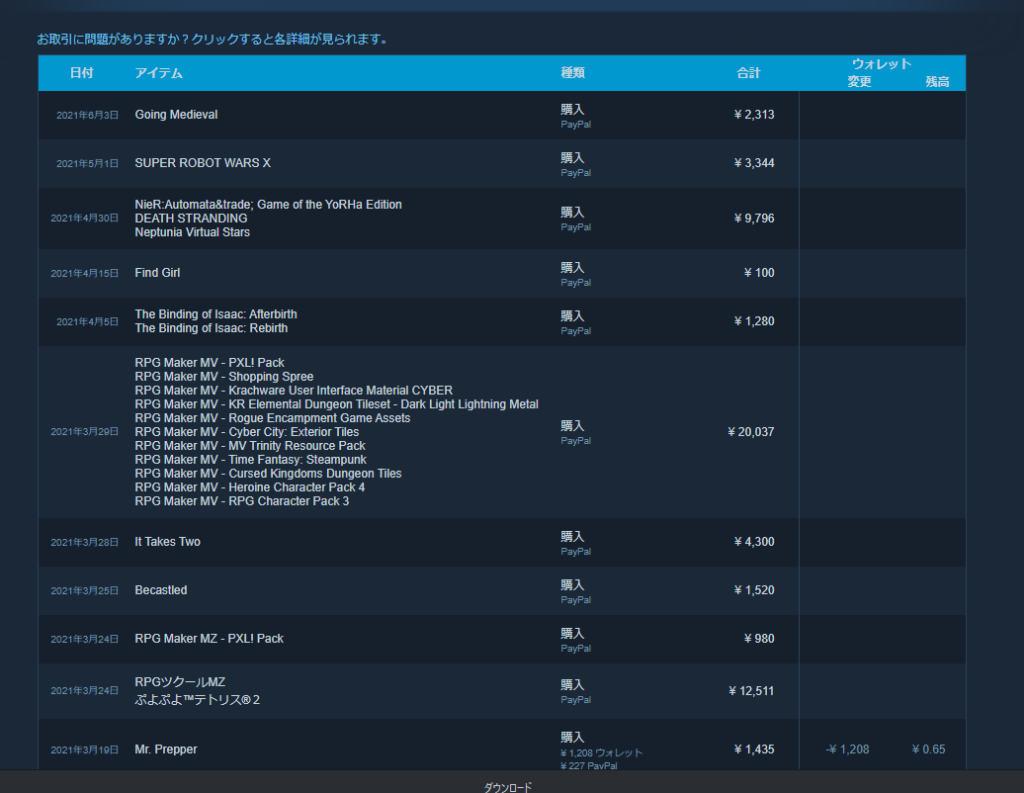Select the DEATH STRANDING item line
The width and height of the screenshot is (1024, 793).
coord(191,218)
